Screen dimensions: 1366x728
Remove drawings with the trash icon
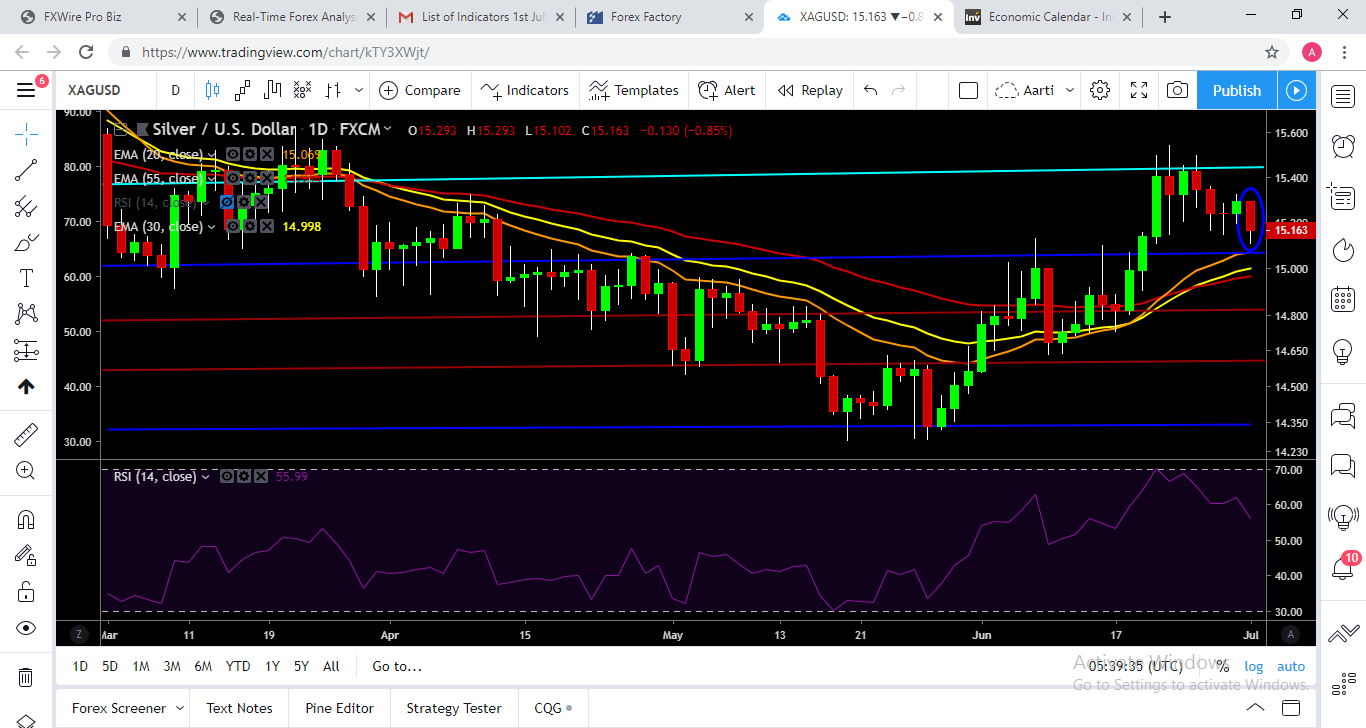click(x=26, y=677)
